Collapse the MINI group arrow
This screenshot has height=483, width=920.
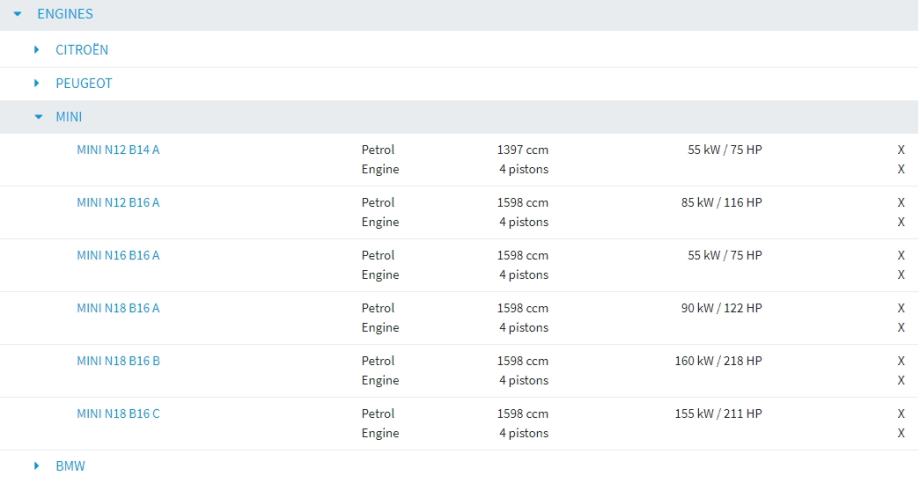38,118
